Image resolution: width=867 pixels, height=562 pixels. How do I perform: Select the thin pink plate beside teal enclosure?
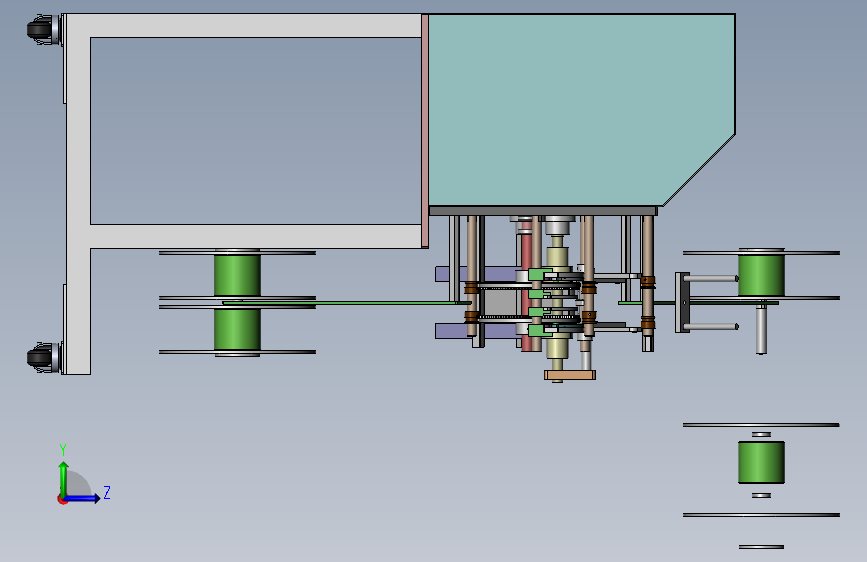coord(425,131)
